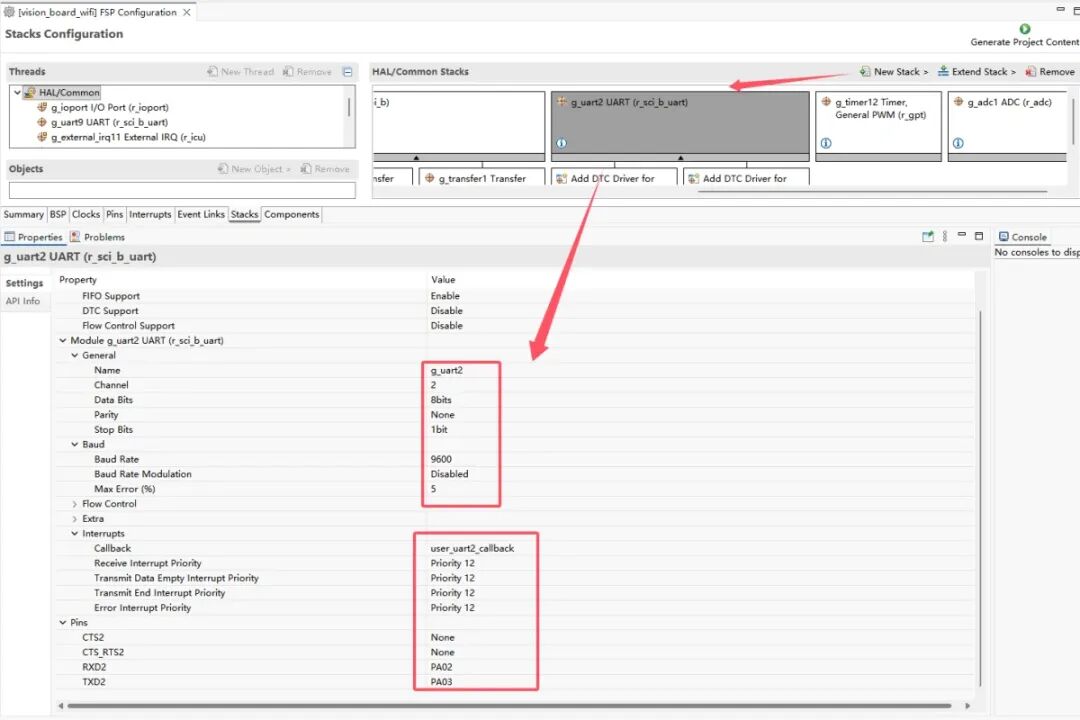Click Remove button in Threads panel
This screenshot has height=720, width=1080.
(307, 72)
